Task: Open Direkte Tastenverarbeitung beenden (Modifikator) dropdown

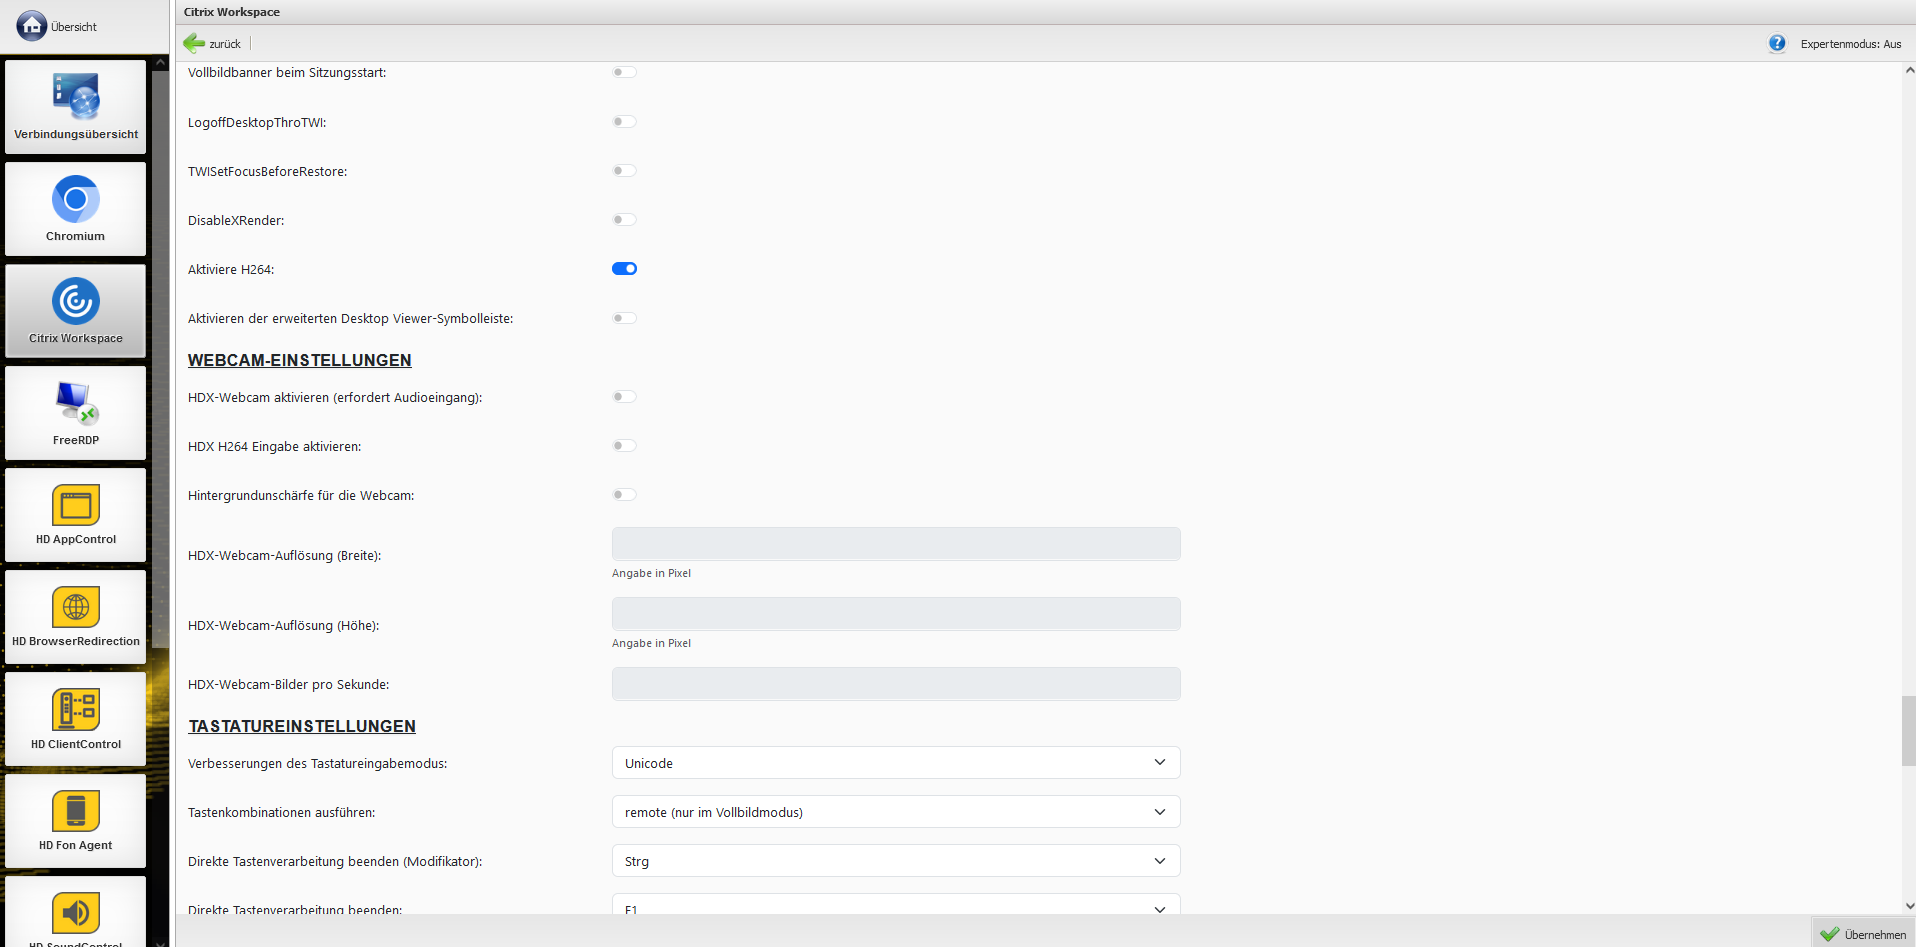Action: coord(896,860)
